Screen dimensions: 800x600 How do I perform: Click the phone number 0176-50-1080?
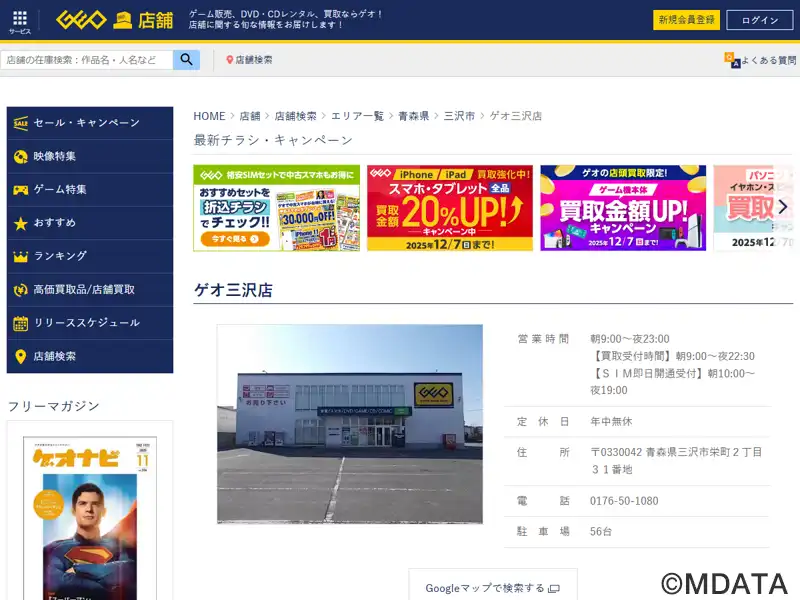pyautogui.click(x=624, y=501)
